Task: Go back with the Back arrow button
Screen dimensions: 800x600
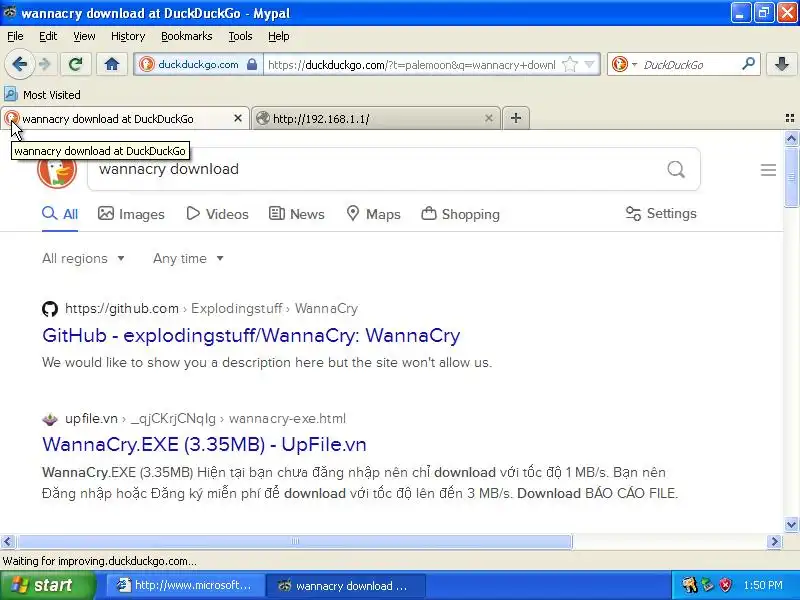Action: (19, 64)
